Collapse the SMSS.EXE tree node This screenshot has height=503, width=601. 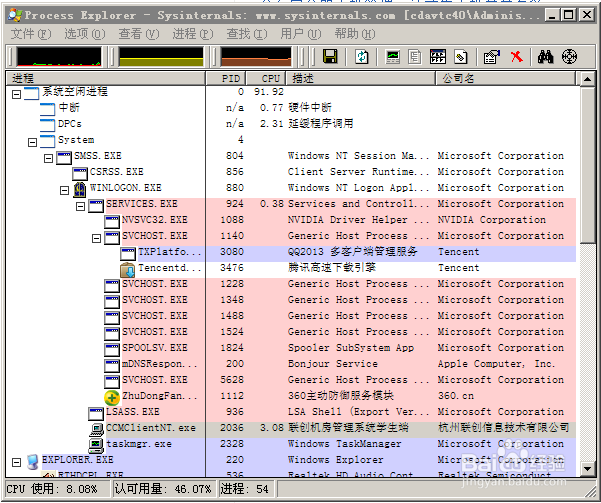pos(48,158)
